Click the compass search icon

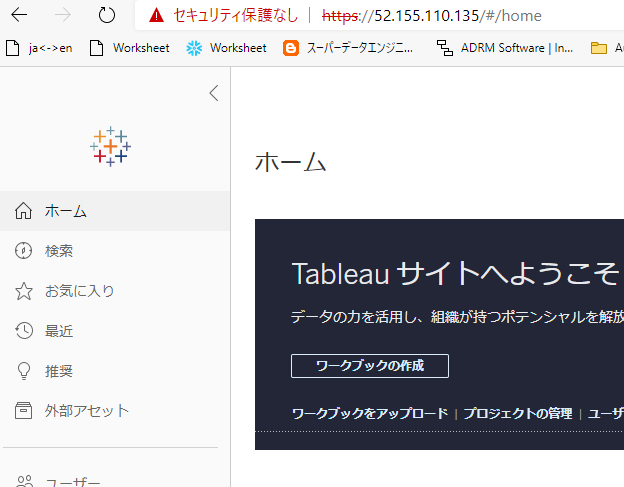(x=23, y=251)
